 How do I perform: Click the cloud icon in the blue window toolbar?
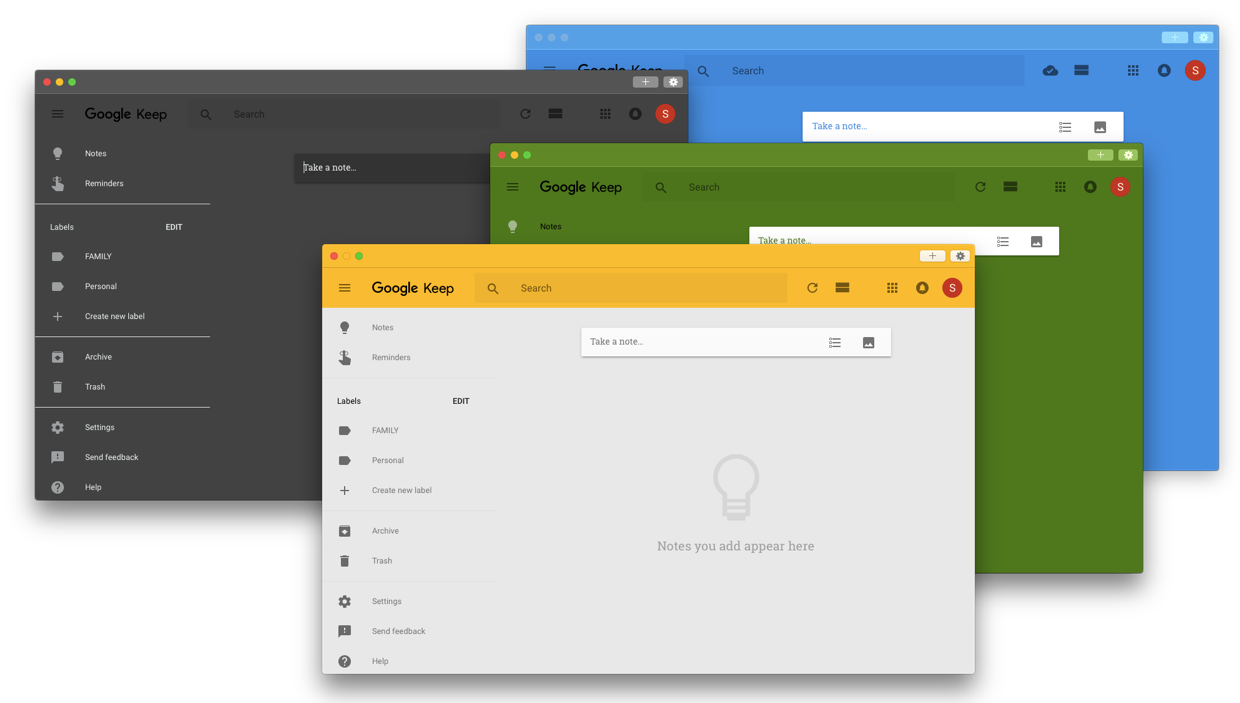point(1049,70)
